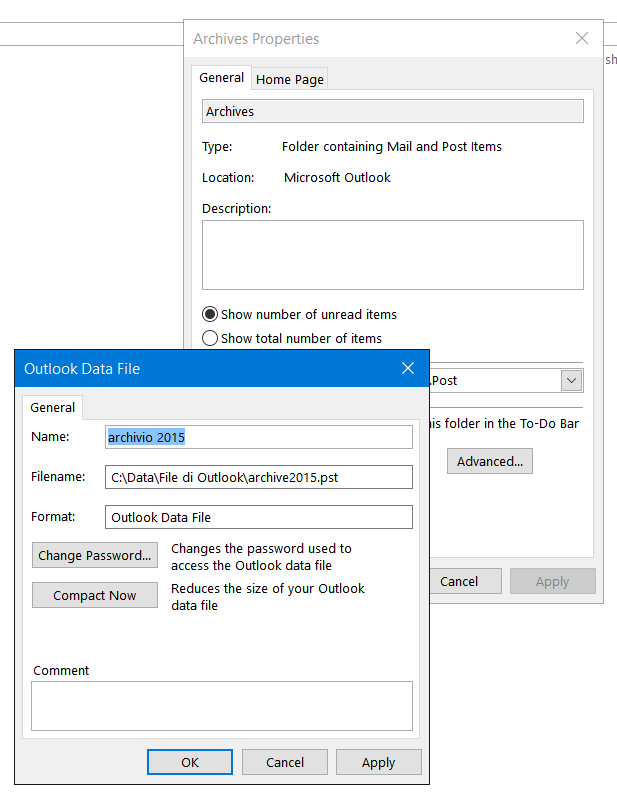Close the Outlook Data File dialog
617x796 pixels.
pos(407,368)
